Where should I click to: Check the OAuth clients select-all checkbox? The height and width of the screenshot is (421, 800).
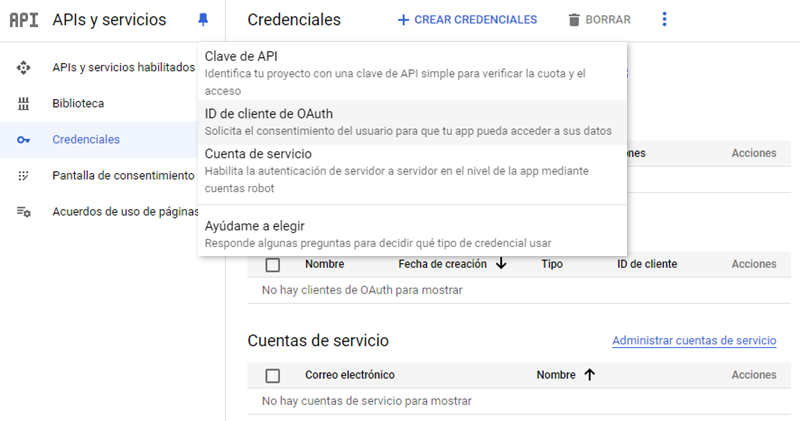click(x=273, y=265)
